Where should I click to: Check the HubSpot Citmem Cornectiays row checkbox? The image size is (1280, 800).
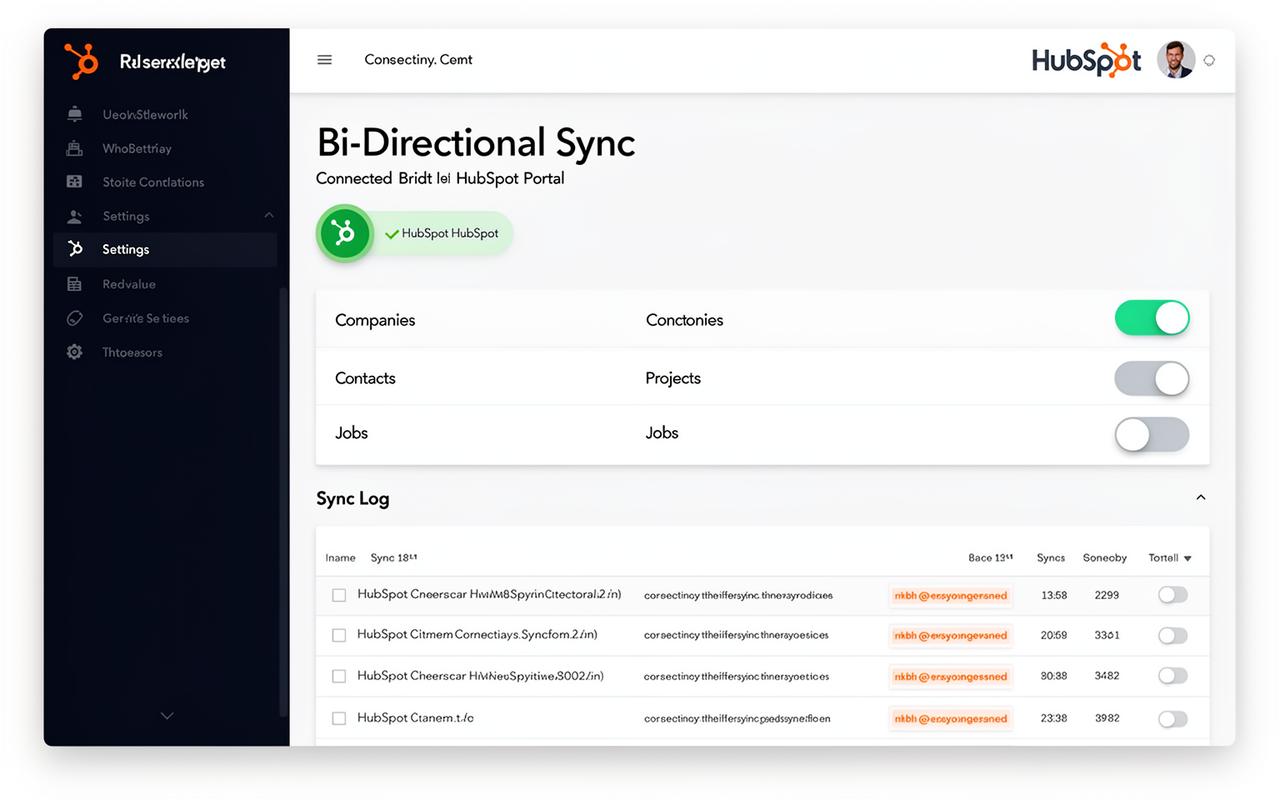[339, 635]
